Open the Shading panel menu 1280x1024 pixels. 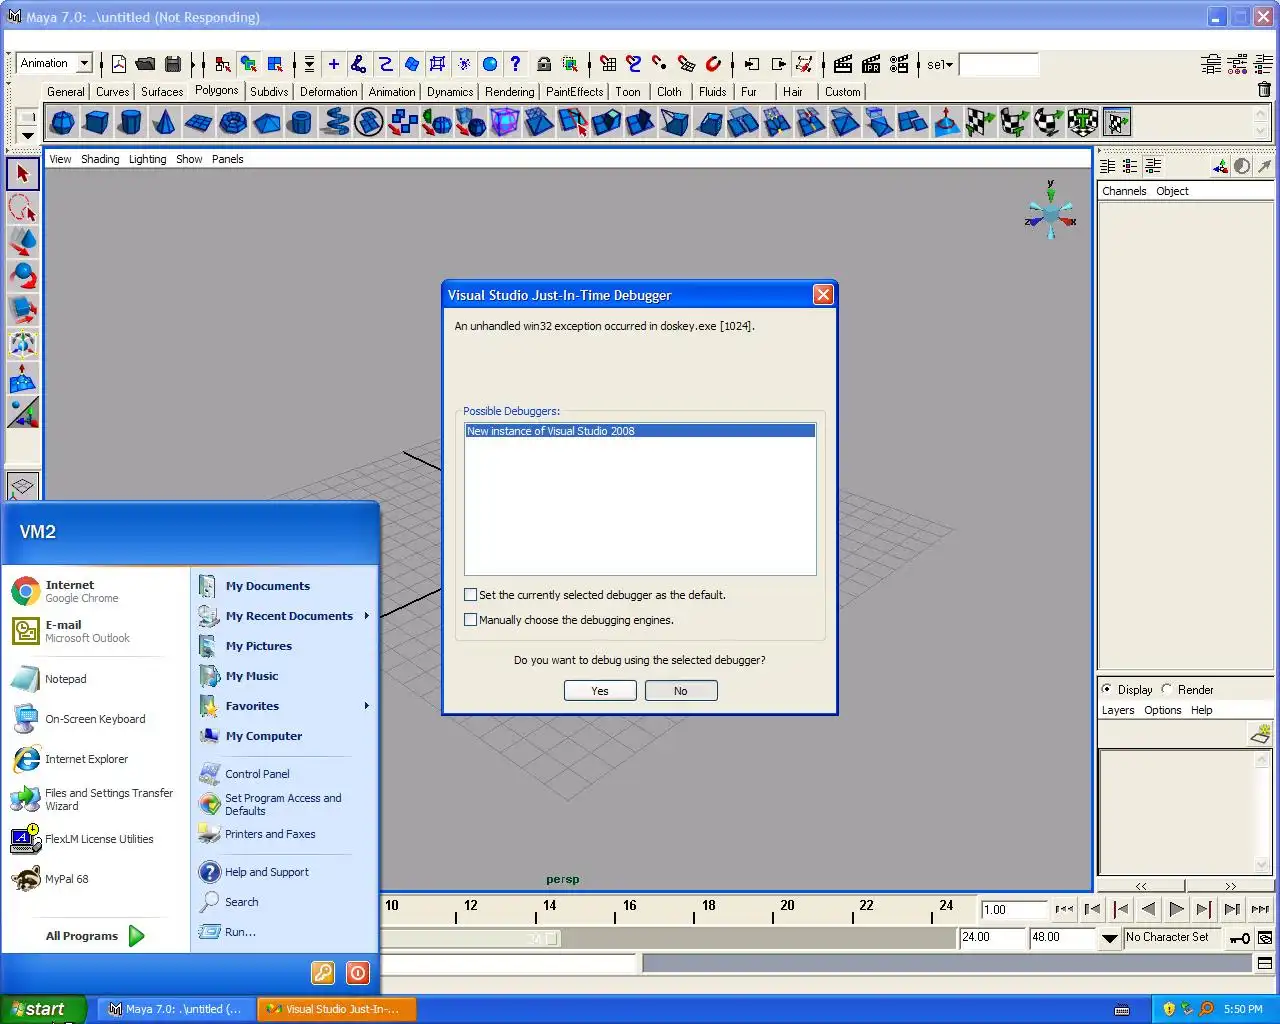coord(100,159)
